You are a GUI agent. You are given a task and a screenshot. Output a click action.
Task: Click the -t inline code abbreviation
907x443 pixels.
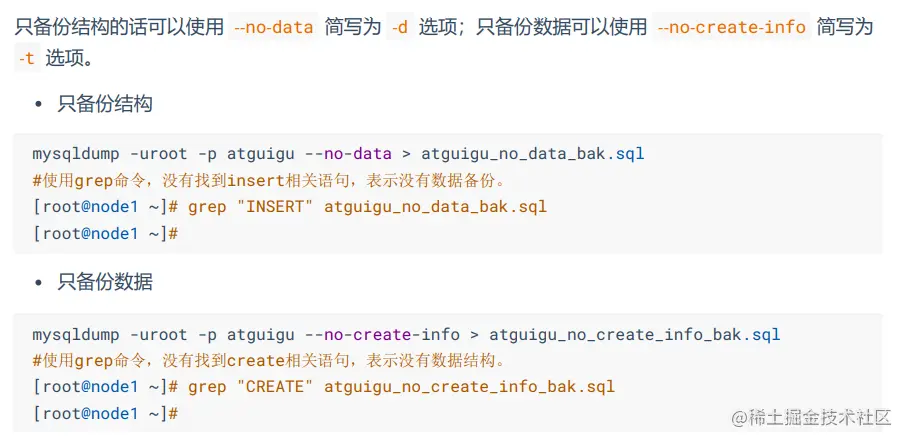[x=26, y=59]
